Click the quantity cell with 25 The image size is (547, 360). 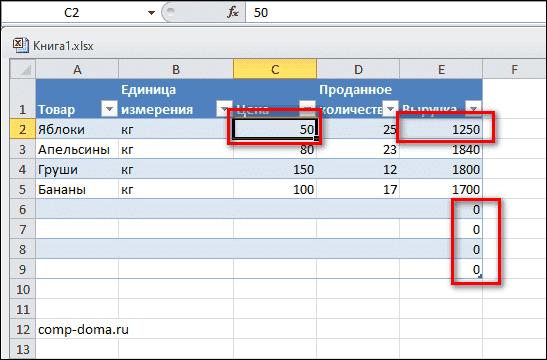358,129
